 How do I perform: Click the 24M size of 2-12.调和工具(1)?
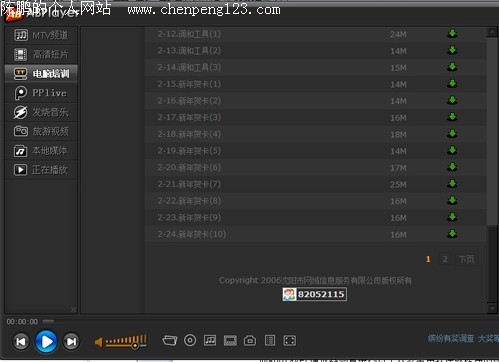click(398, 34)
